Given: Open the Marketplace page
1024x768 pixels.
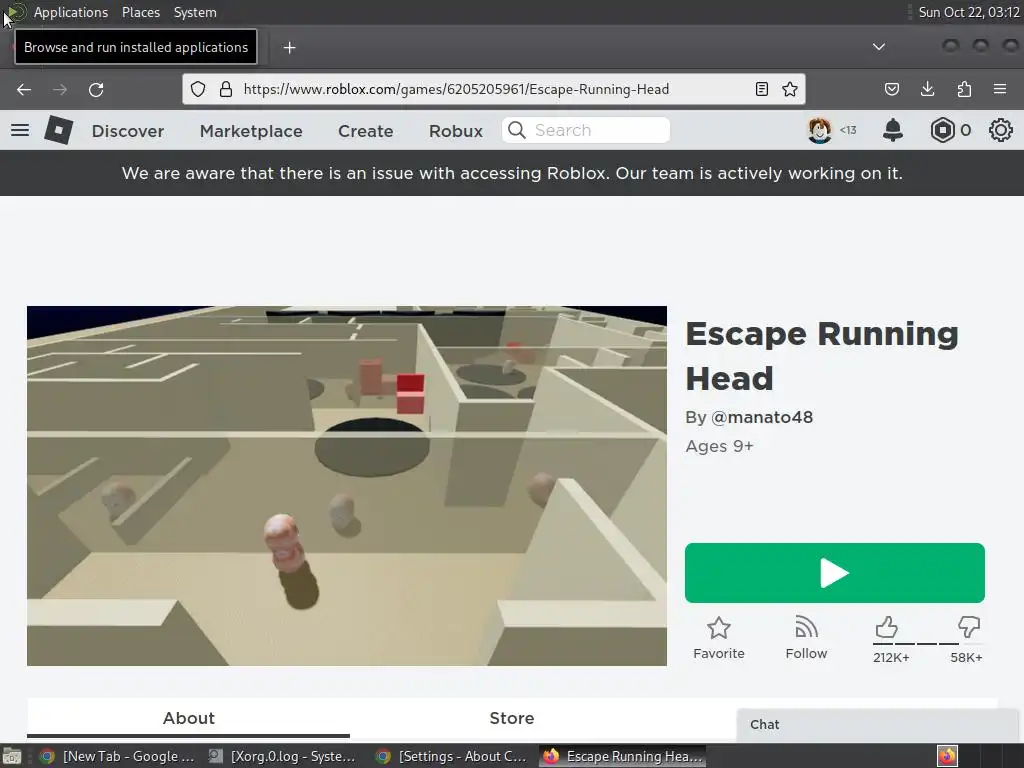Looking at the screenshot, I should point(251,131).
